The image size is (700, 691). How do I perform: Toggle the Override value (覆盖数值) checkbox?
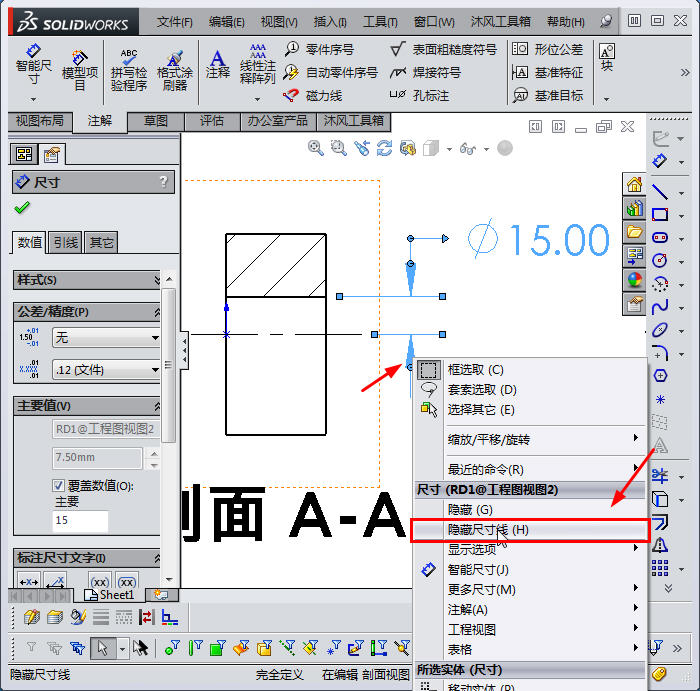tap(59, 486)
